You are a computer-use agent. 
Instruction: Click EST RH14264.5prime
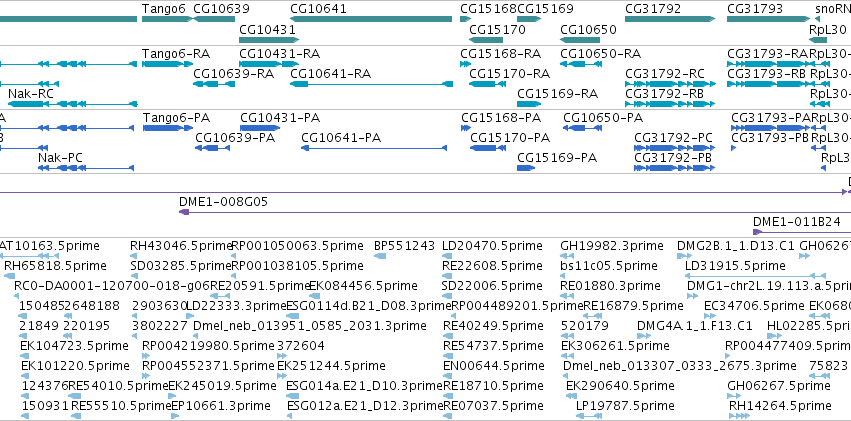click(x=780, y=405)
